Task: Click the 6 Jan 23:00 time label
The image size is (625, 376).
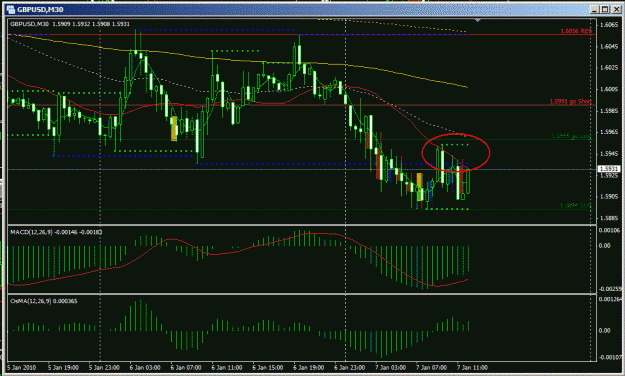Action: pos(350,367)
